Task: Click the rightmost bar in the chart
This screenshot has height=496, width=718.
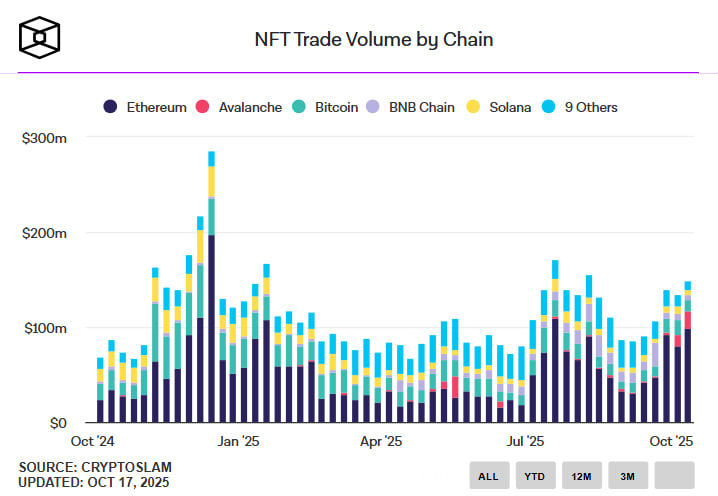Action: pyautogui.click(x=688, y=360)
